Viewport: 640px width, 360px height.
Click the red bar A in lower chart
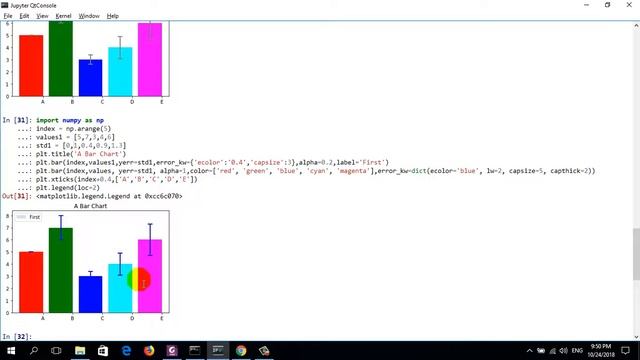[x=31, y=282]
